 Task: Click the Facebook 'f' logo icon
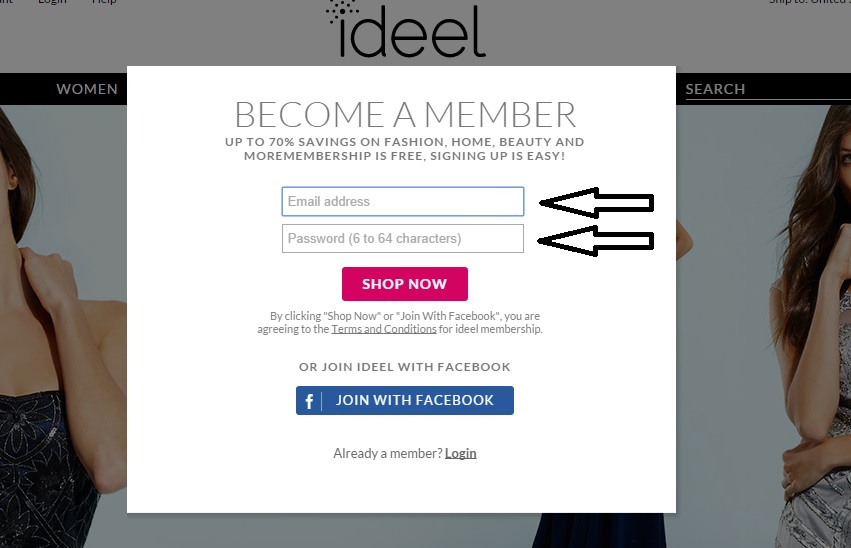tap(310, 401)
